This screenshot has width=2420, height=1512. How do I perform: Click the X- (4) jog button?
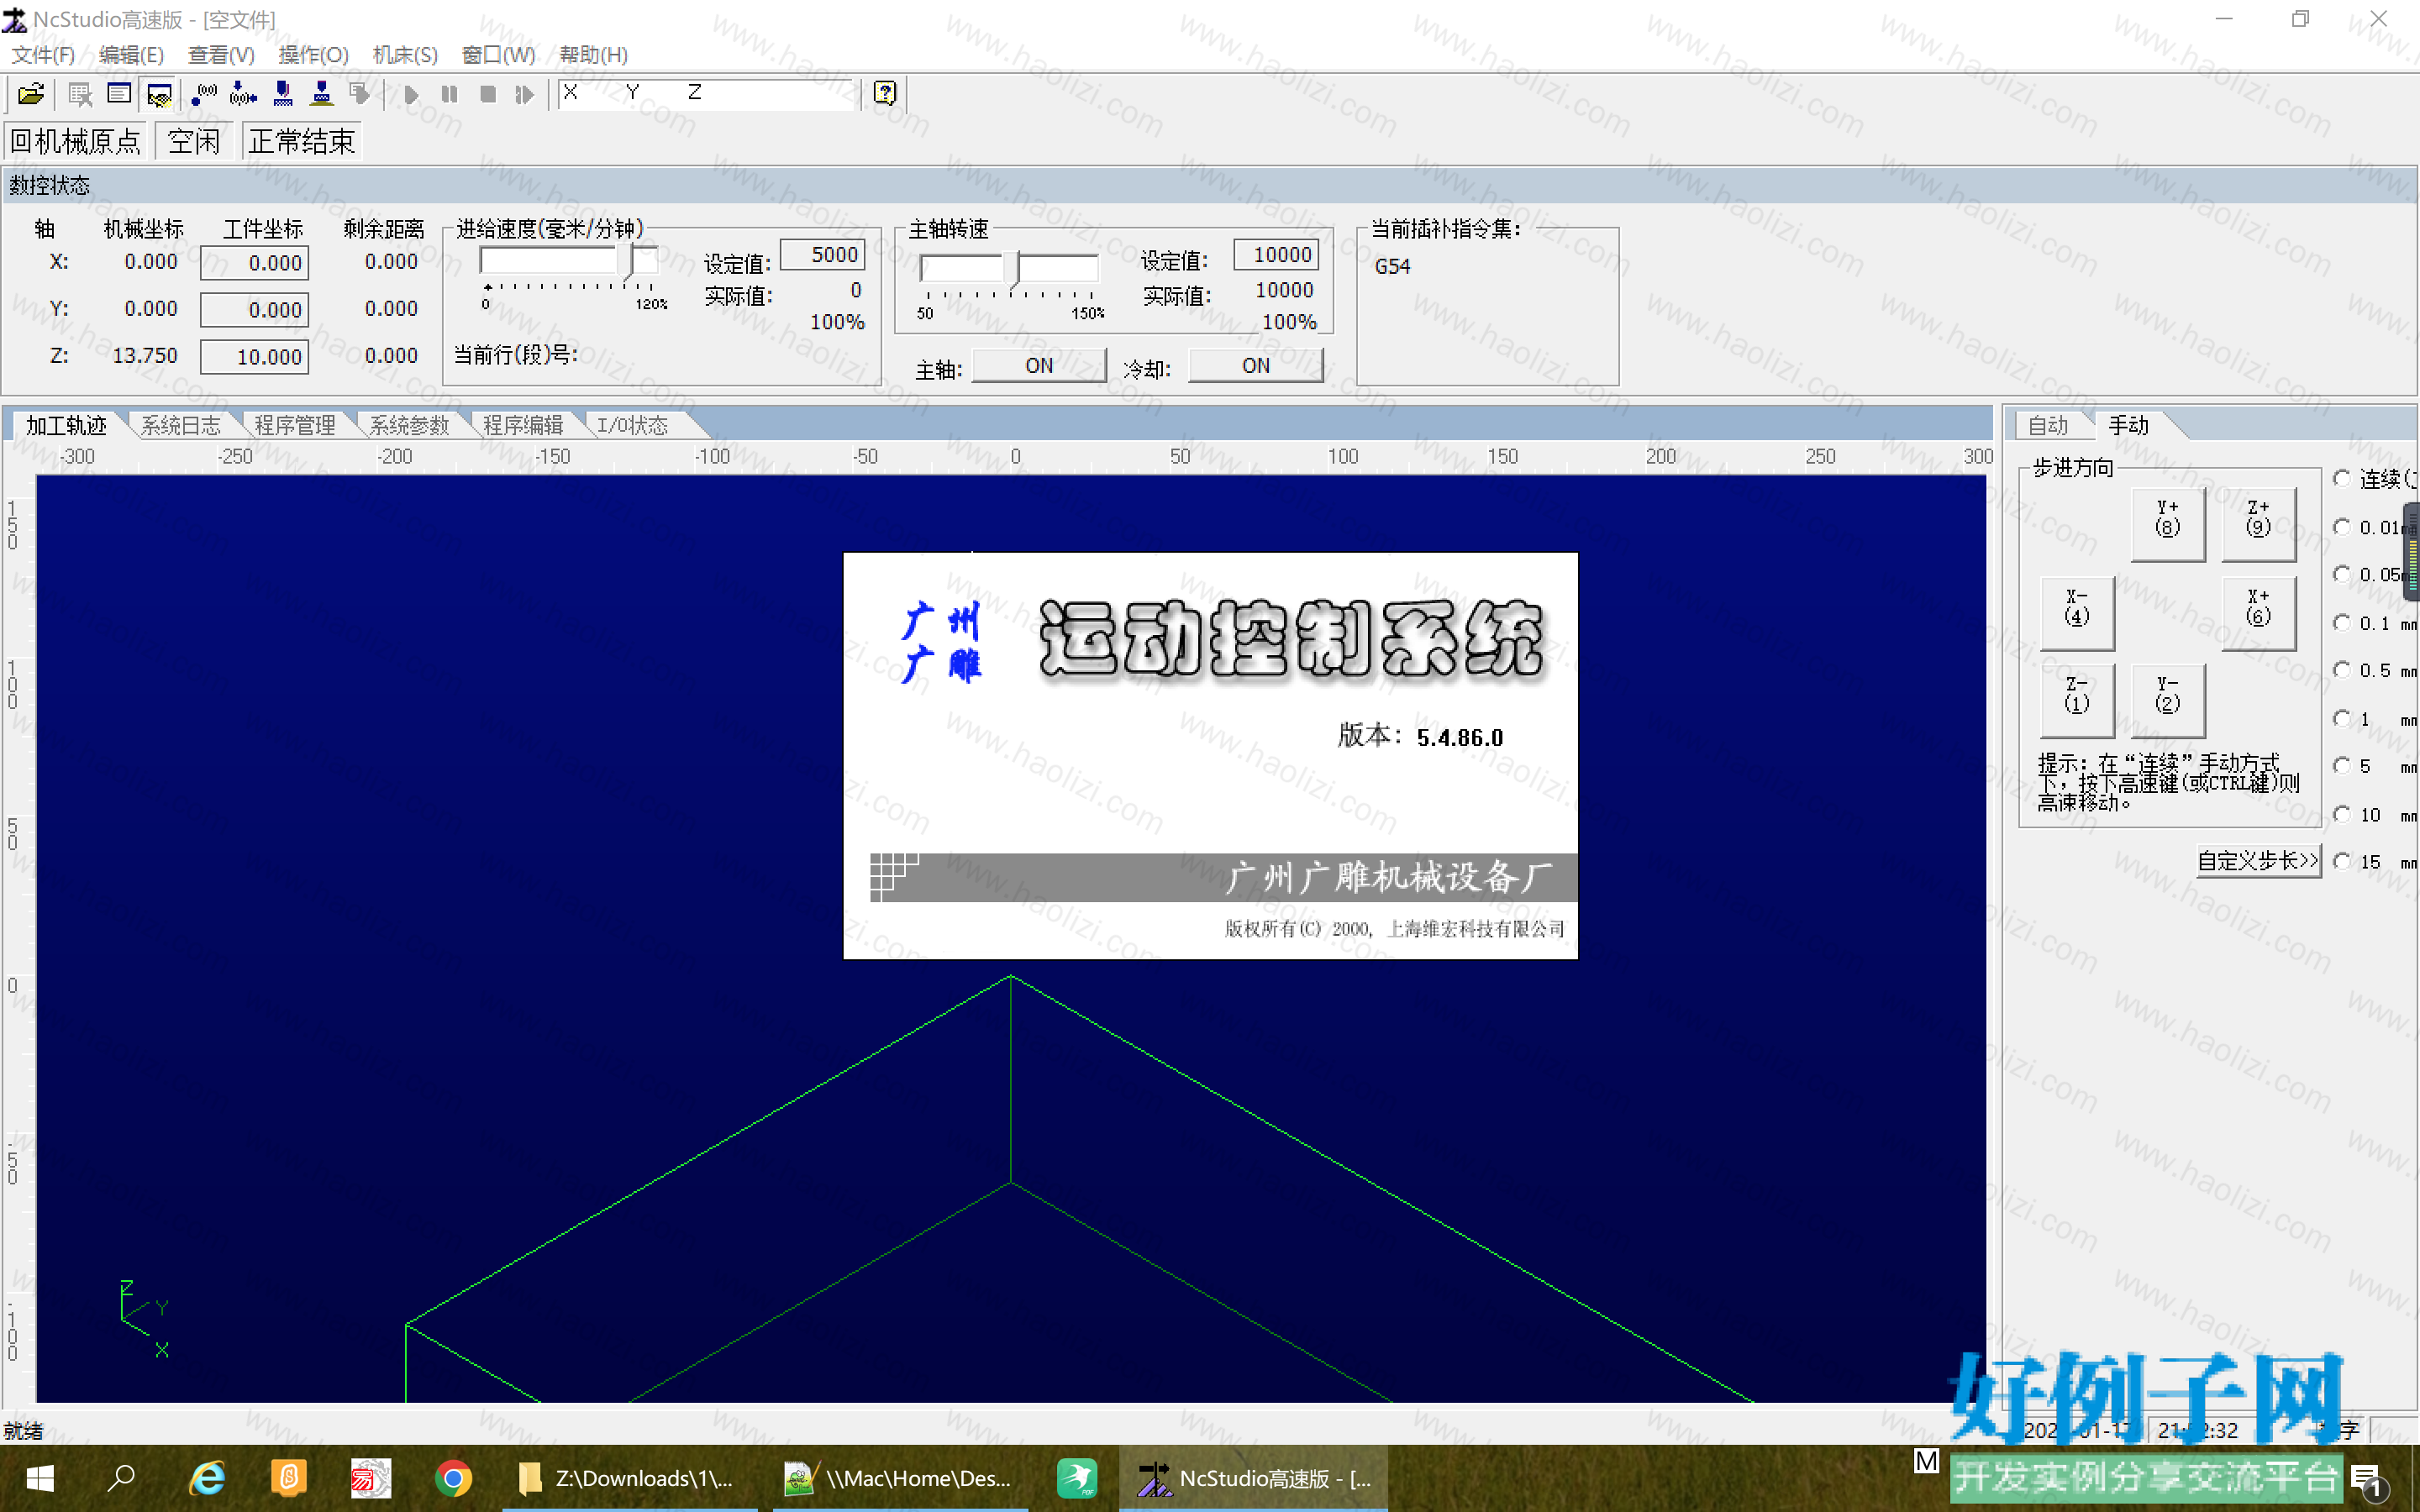pyautogui.click(x=2077, y=612)
